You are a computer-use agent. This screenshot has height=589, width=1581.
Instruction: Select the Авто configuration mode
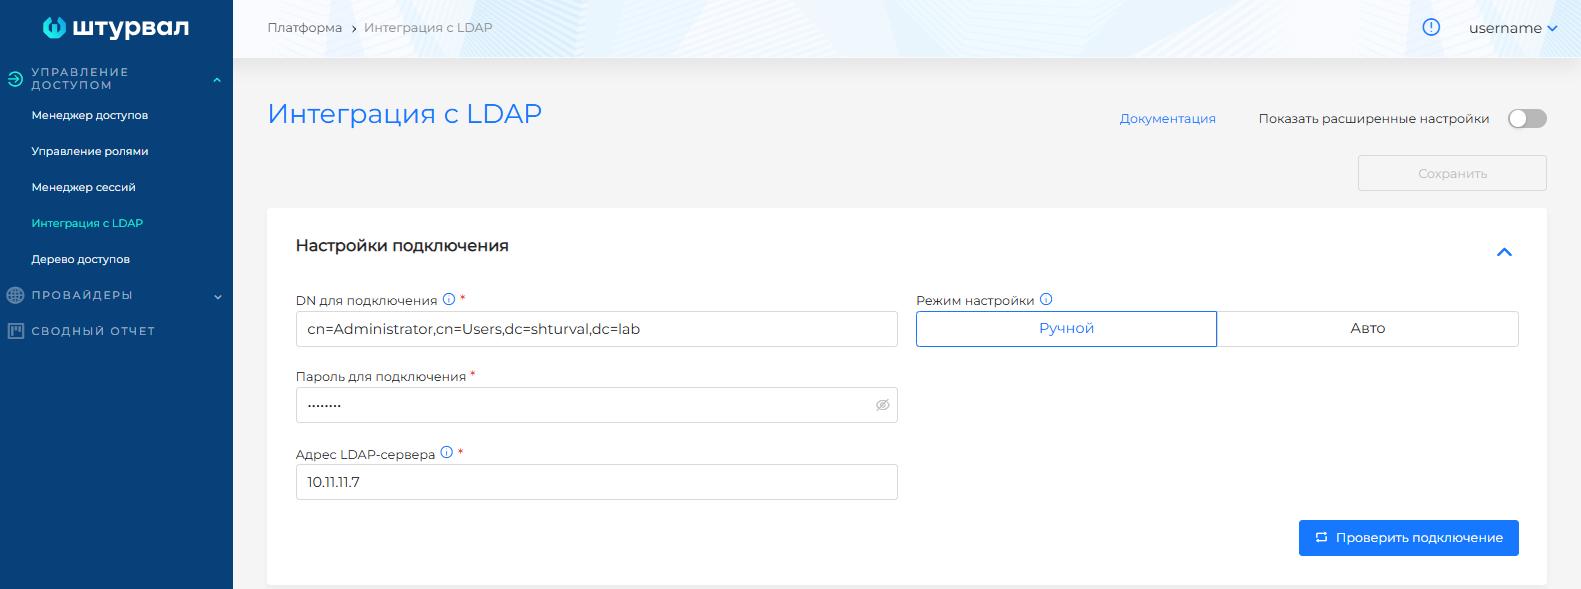click(x=1367, y=329)
